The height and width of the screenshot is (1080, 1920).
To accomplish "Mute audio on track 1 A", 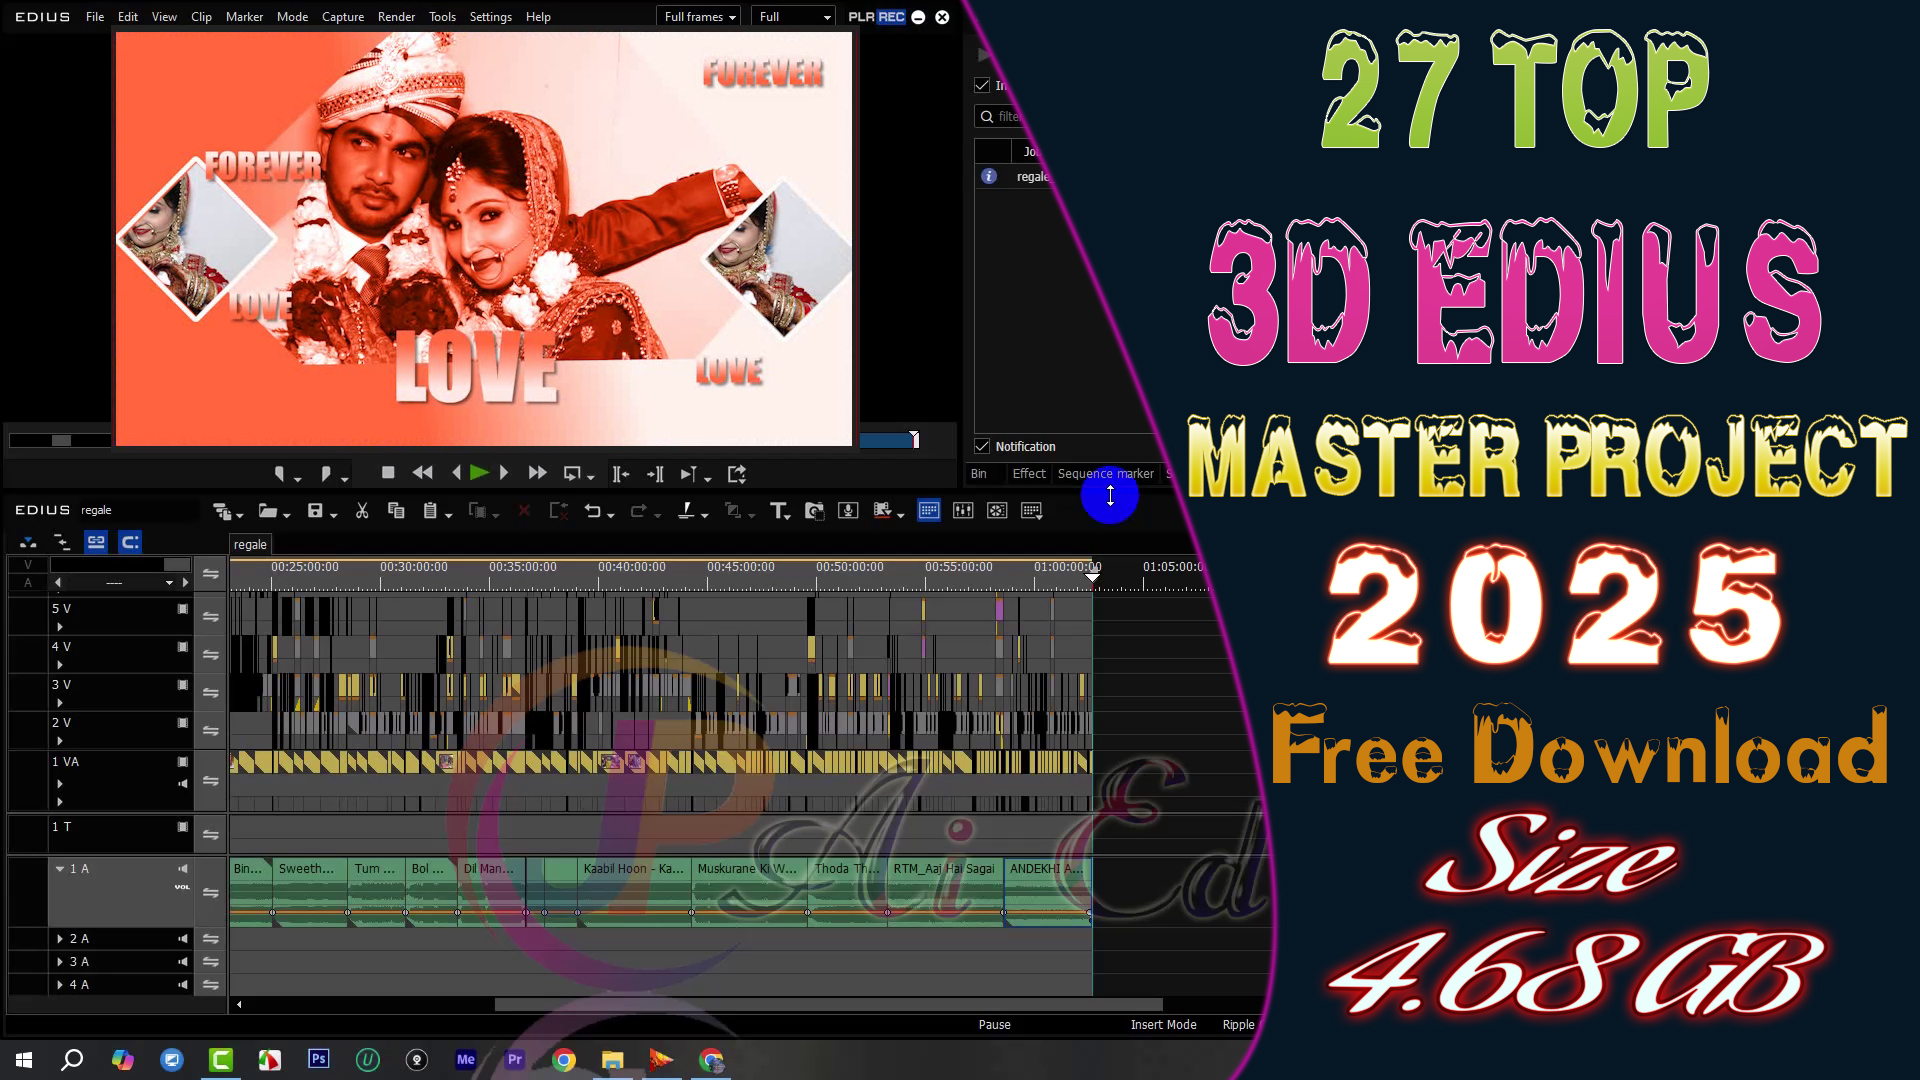I will point(183,869).
